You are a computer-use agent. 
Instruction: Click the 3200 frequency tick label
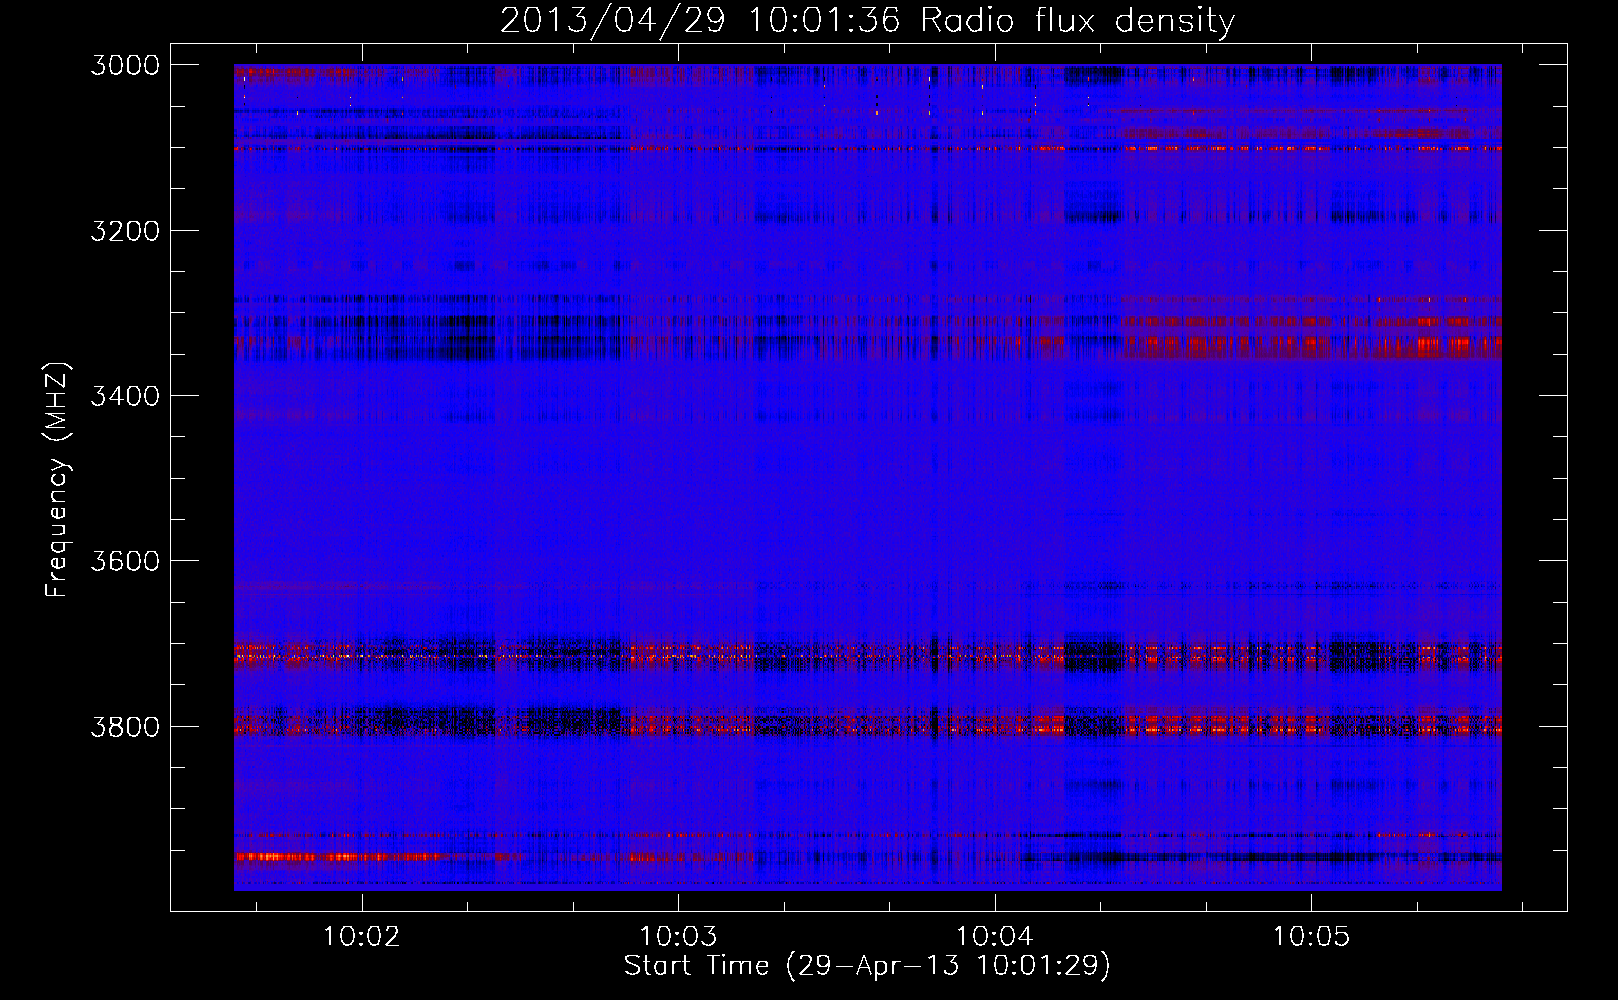tap(125, 231)
